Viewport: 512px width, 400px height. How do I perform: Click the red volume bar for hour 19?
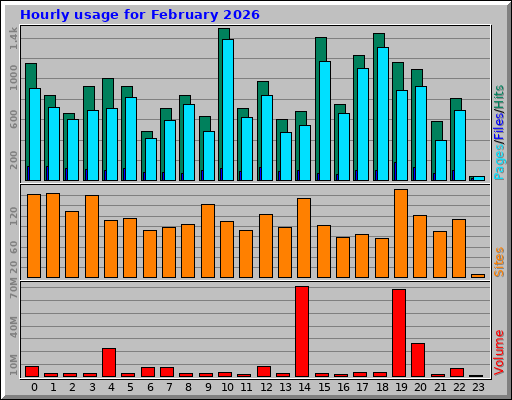pyautogui.click(x=399, y=333)
